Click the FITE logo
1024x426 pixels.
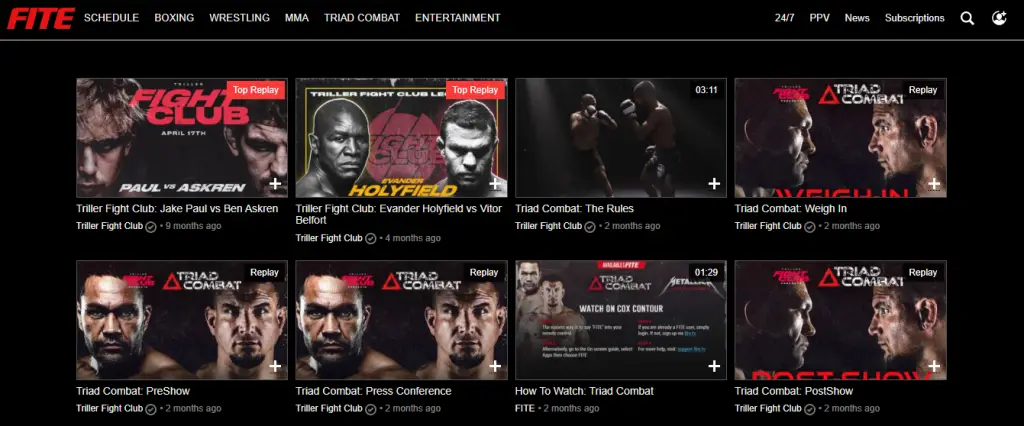coord(40,18)
